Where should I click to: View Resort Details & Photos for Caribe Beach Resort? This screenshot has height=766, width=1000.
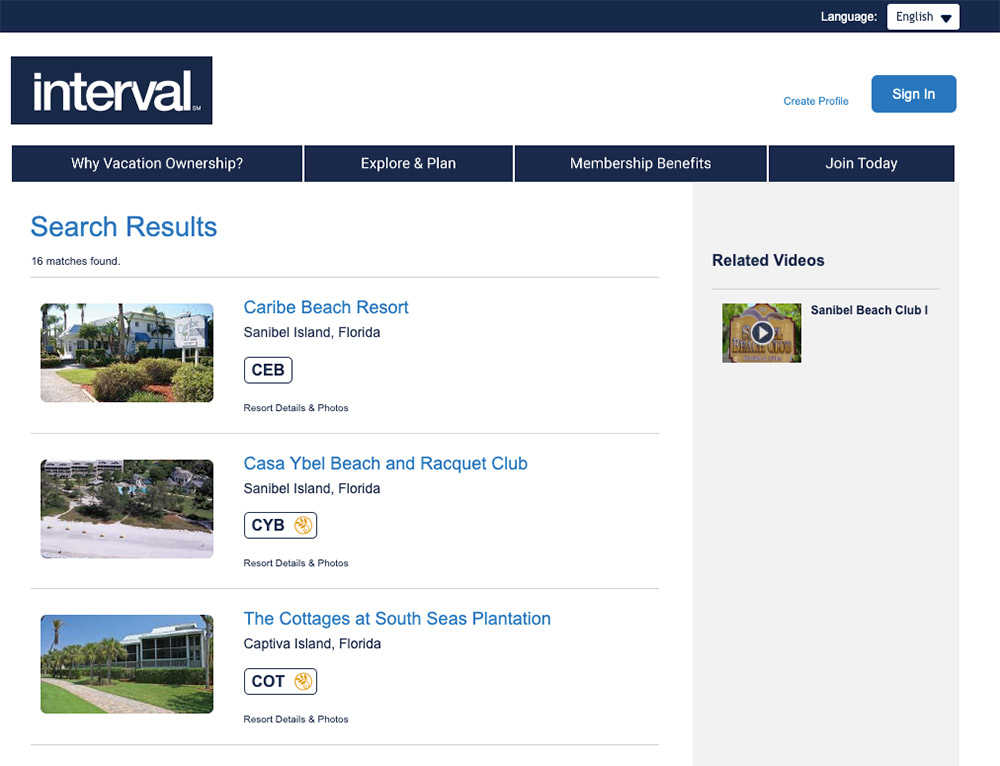tap(296, 408)
